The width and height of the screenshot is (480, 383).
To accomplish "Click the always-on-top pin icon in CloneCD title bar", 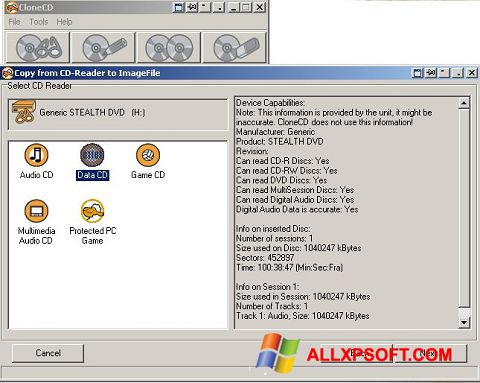I will (192, 7).
